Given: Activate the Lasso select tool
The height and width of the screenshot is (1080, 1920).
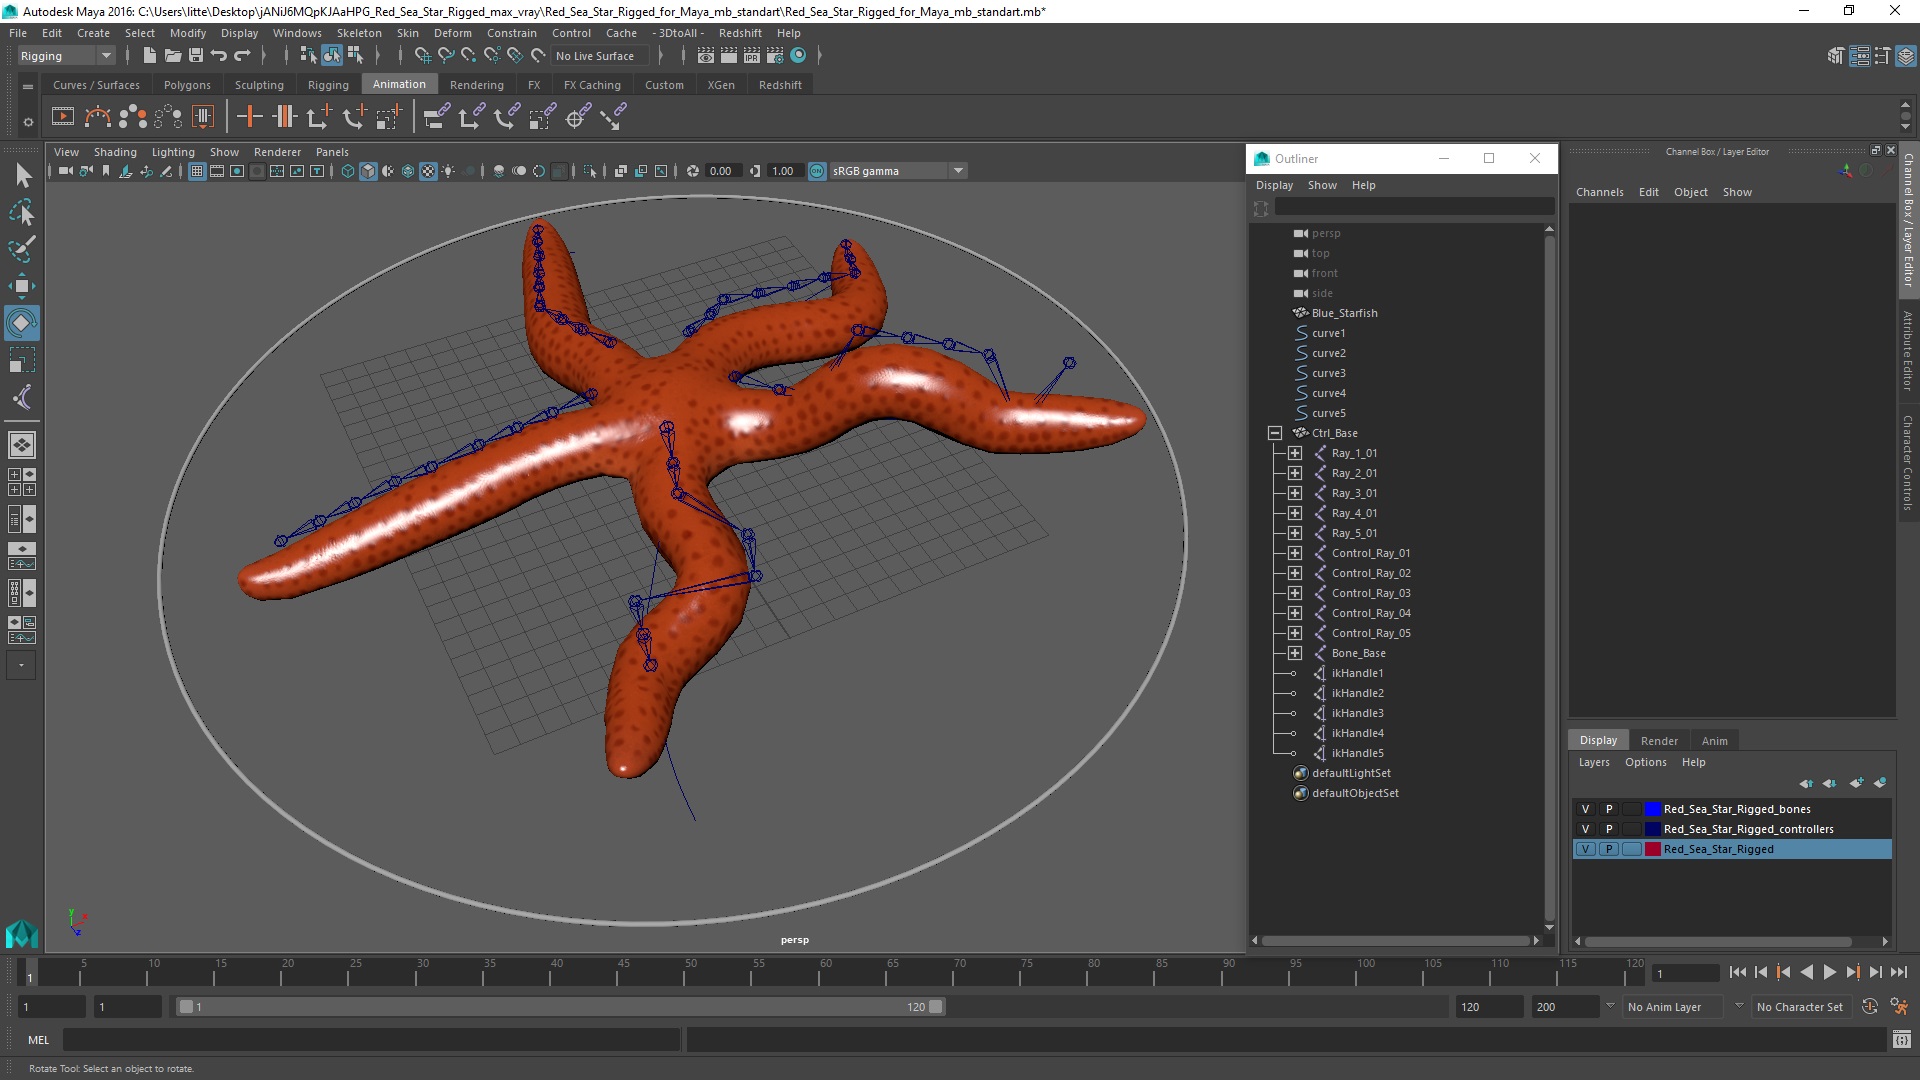Looking at the screenshot, I should (21, 212).
